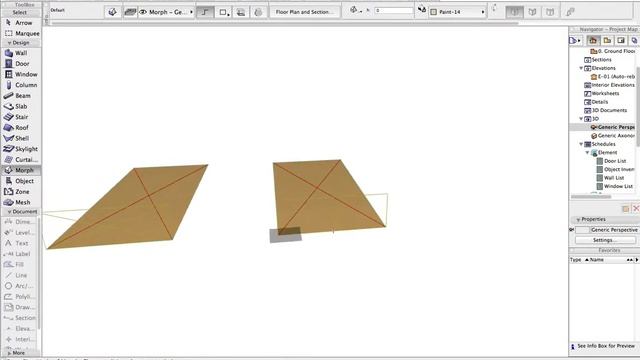Screen dimensions: 640x360
Task: Pick the Dimension tool
Action: point(19,222)
